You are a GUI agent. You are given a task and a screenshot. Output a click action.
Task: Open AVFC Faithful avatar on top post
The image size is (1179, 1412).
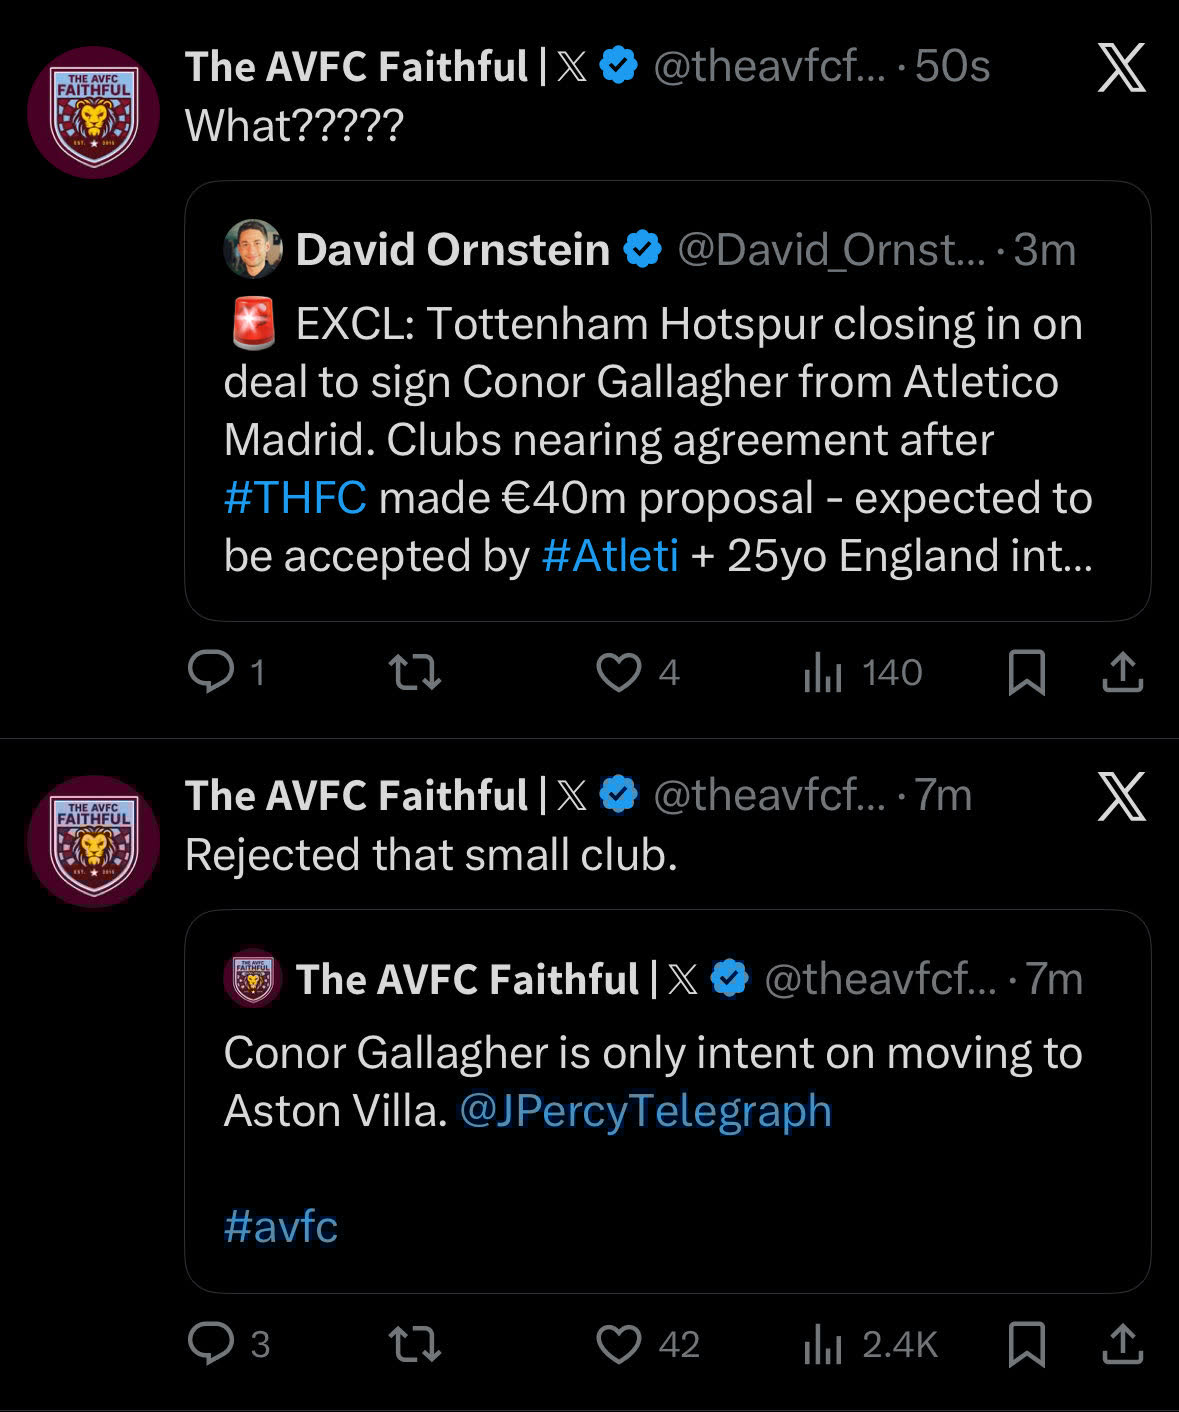click(93, 112)
